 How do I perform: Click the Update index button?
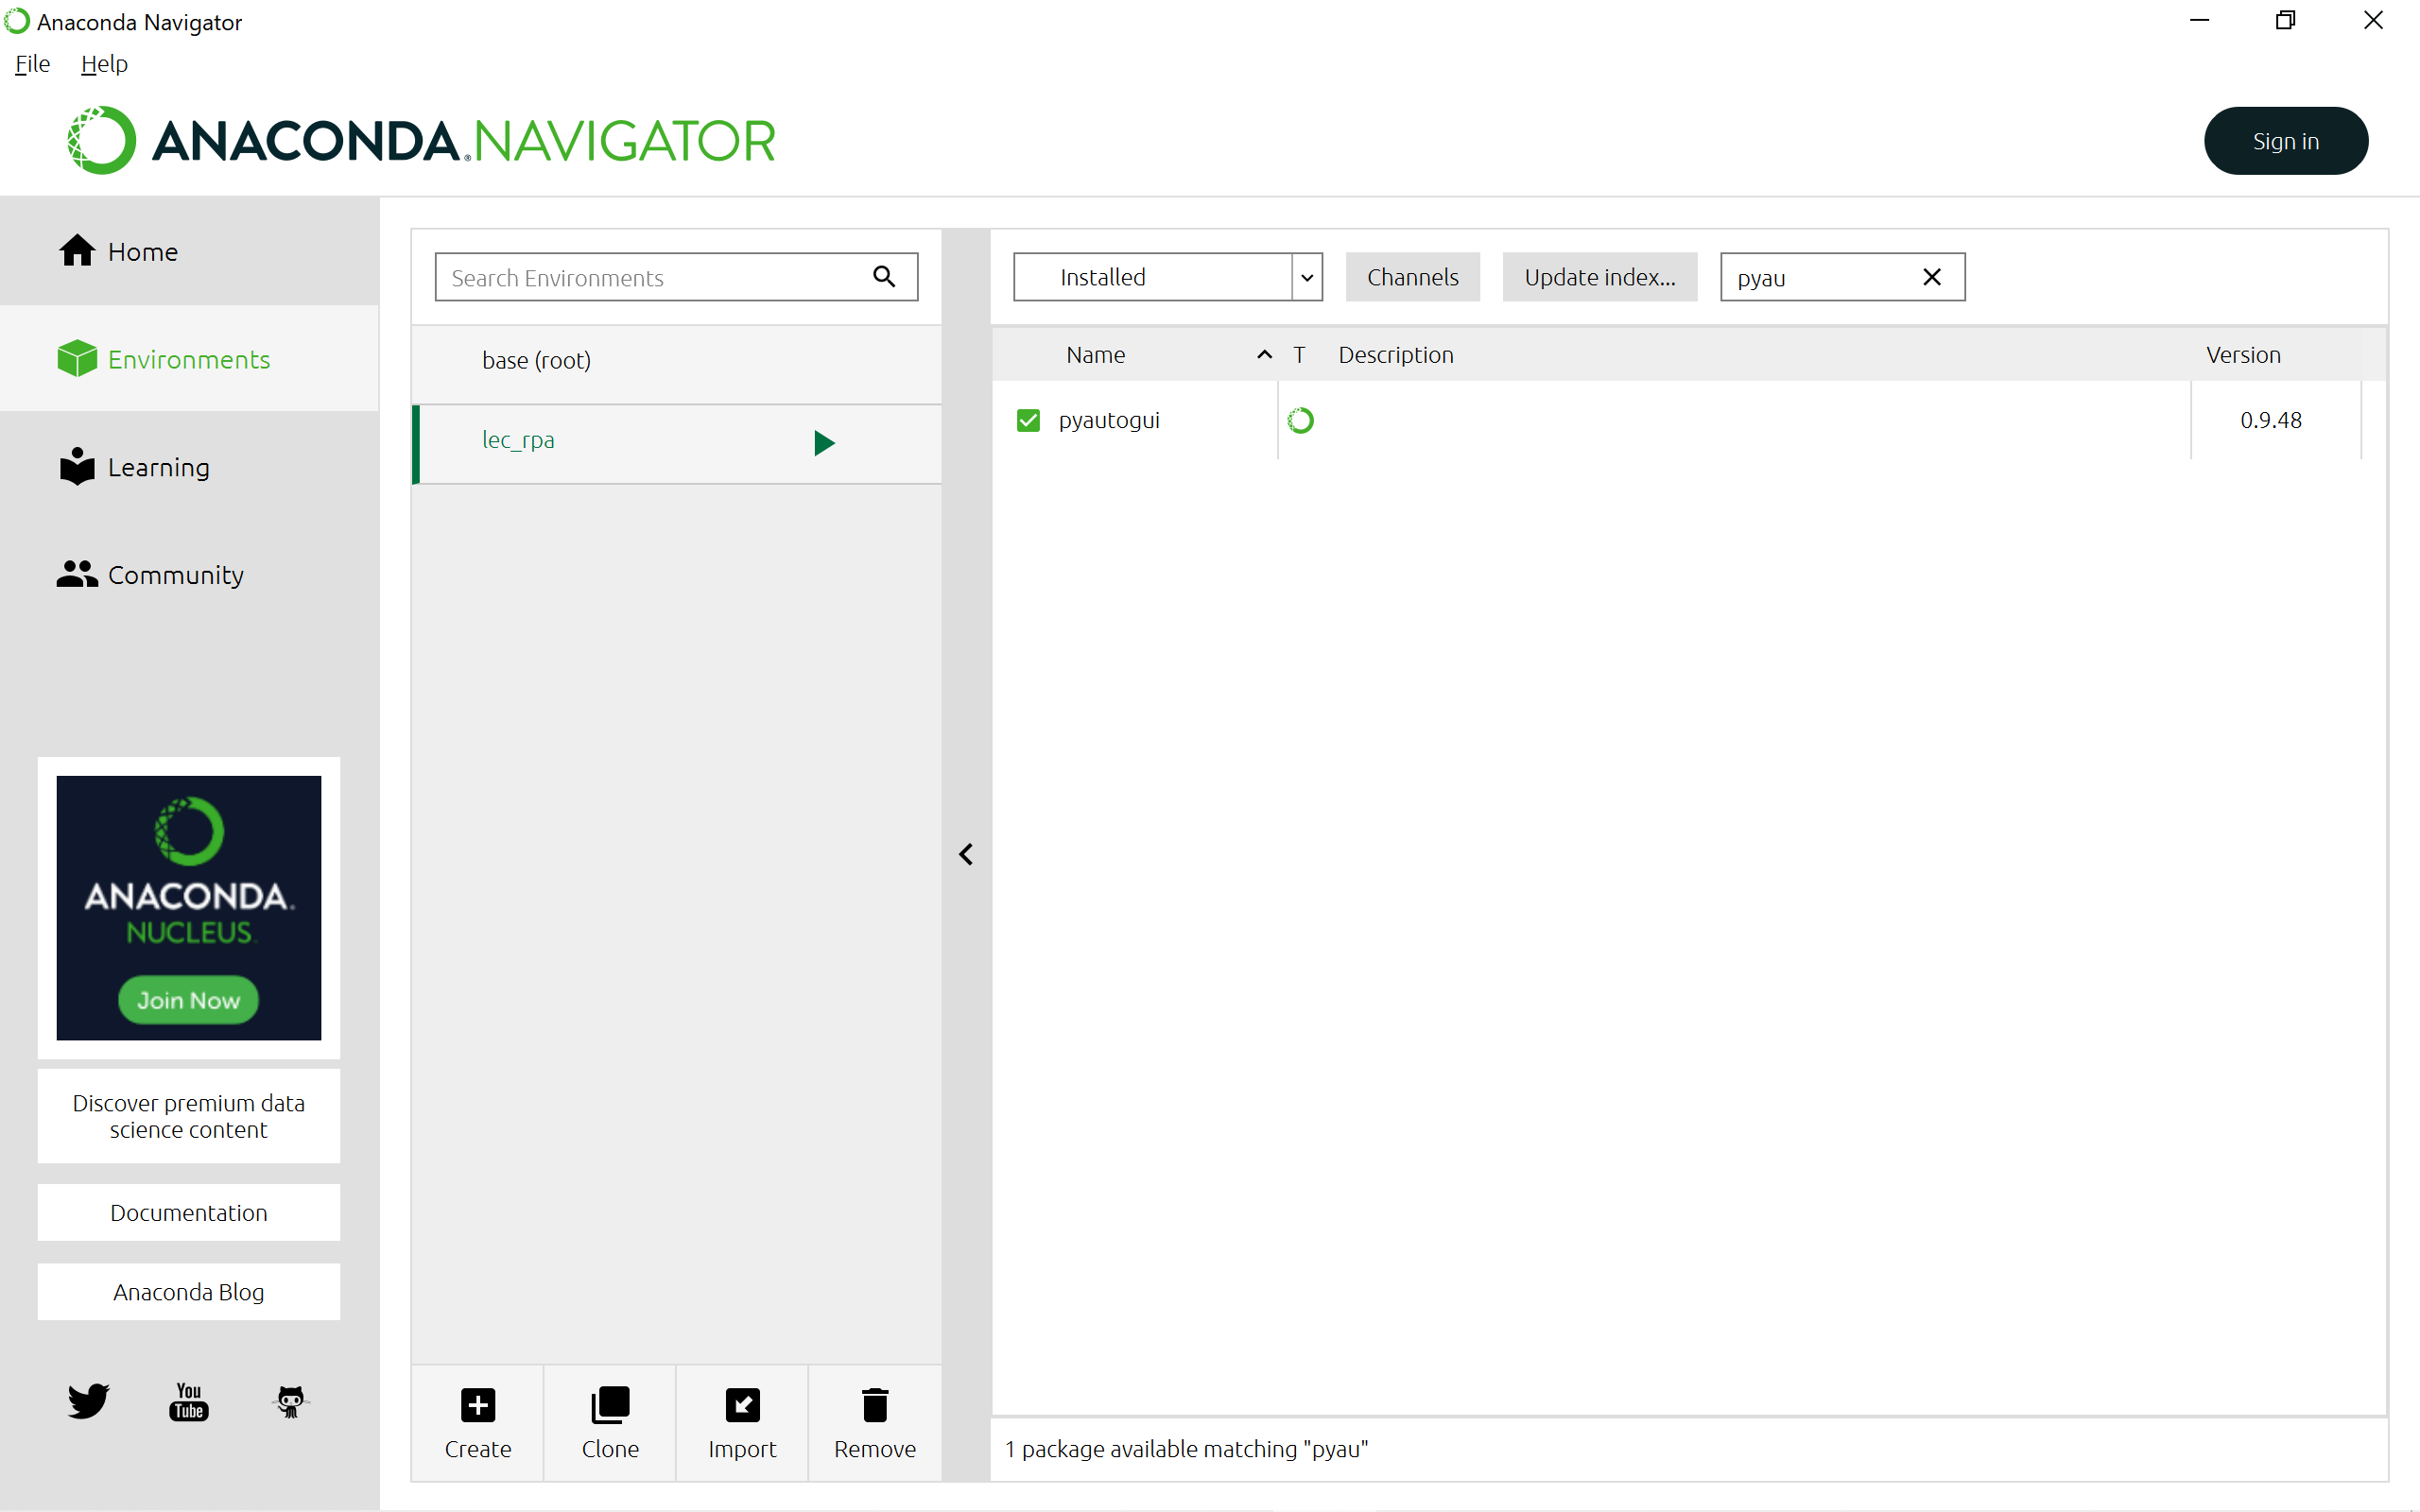pyautogui.click(x=1599, y=275)
